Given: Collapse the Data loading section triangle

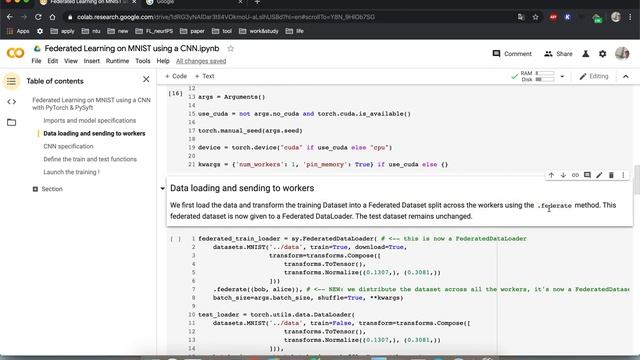Looking at the screenshot, I should pyautogui.click(x=162, y=189).
